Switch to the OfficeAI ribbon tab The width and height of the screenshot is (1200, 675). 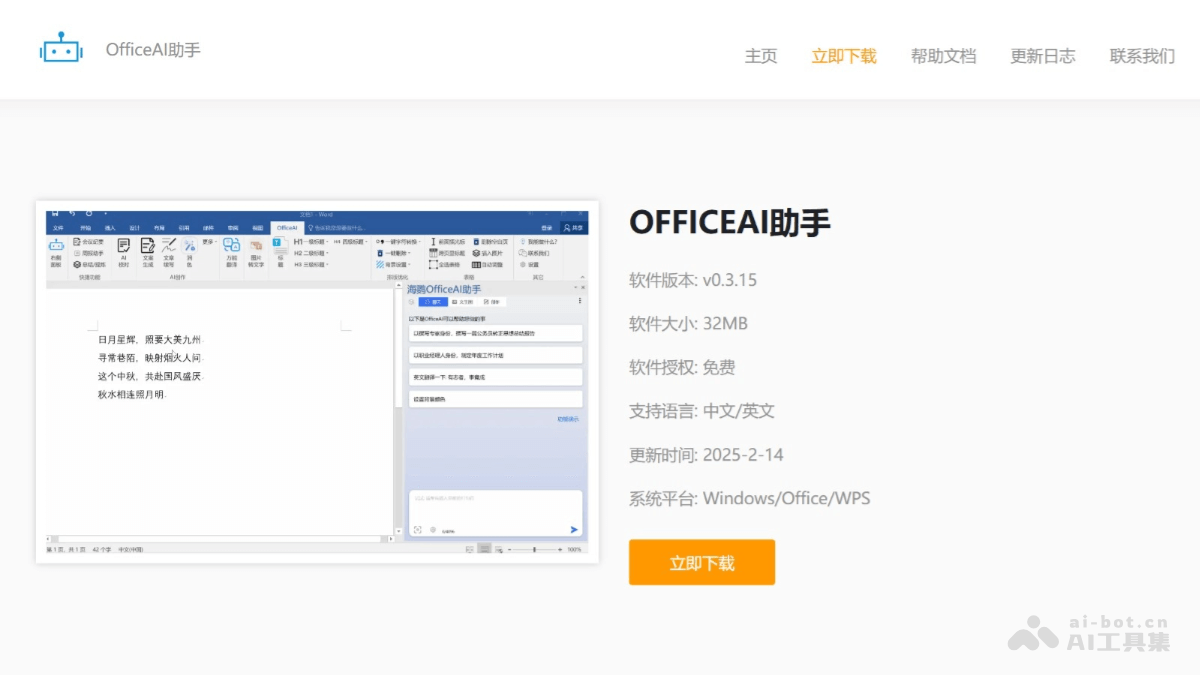288,228
